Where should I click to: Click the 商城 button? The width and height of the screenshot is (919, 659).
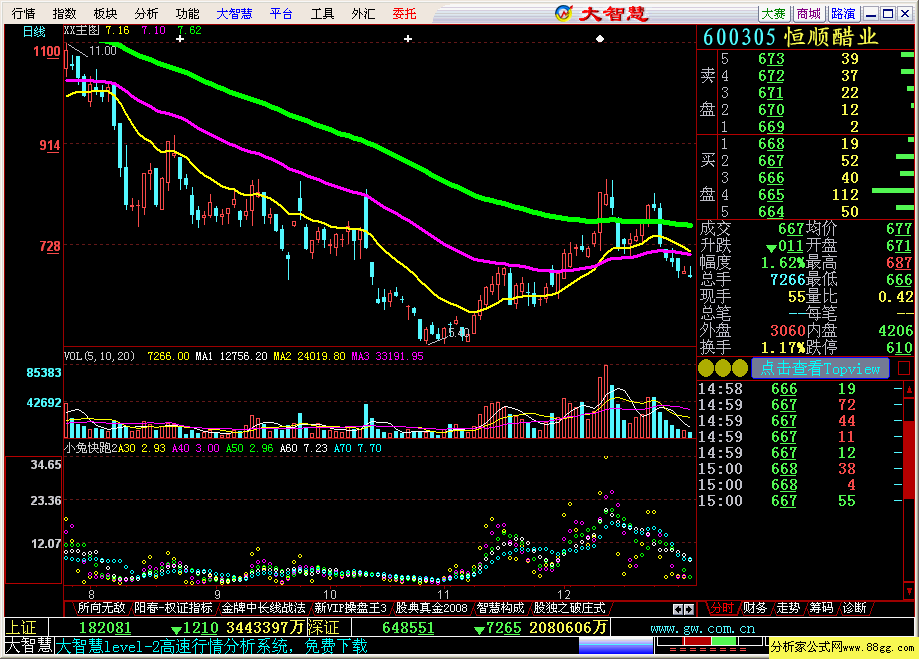[808, 13]
